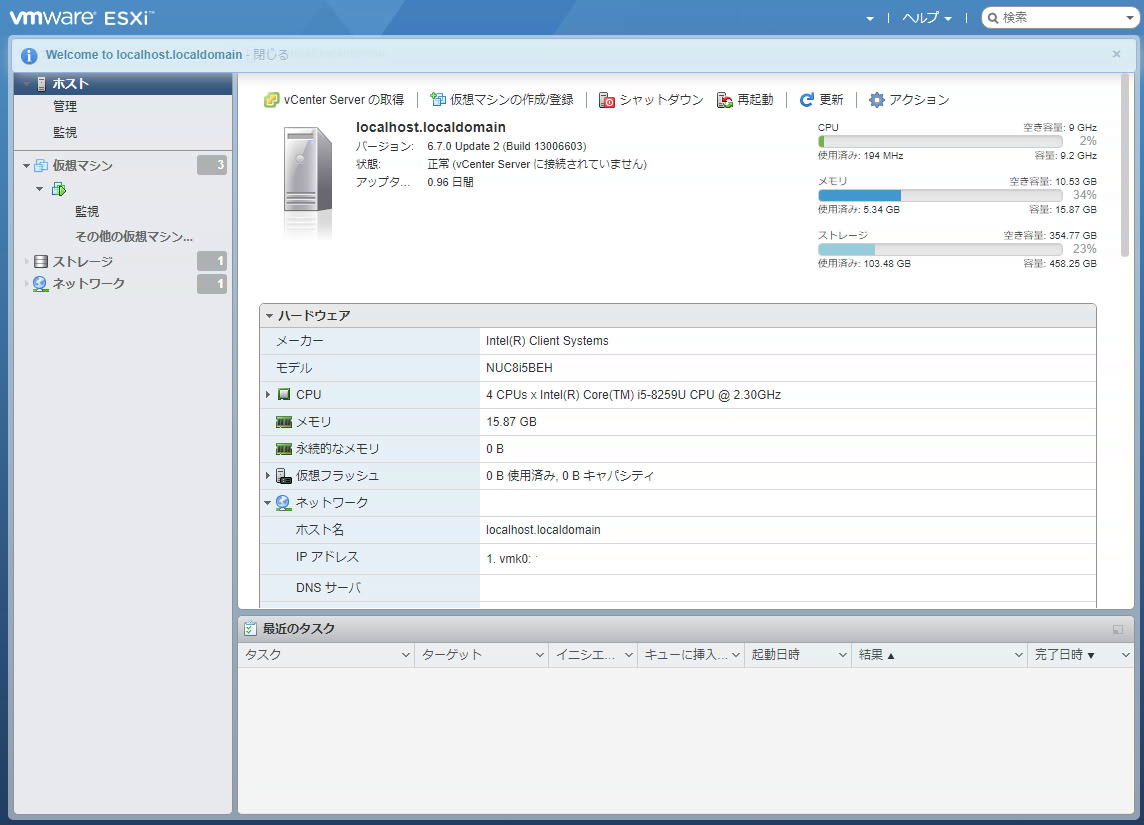The height and width of the screenshot is (825, 1144).
Task: Click the CPU chip icon in hardware table
Action: 284,395
